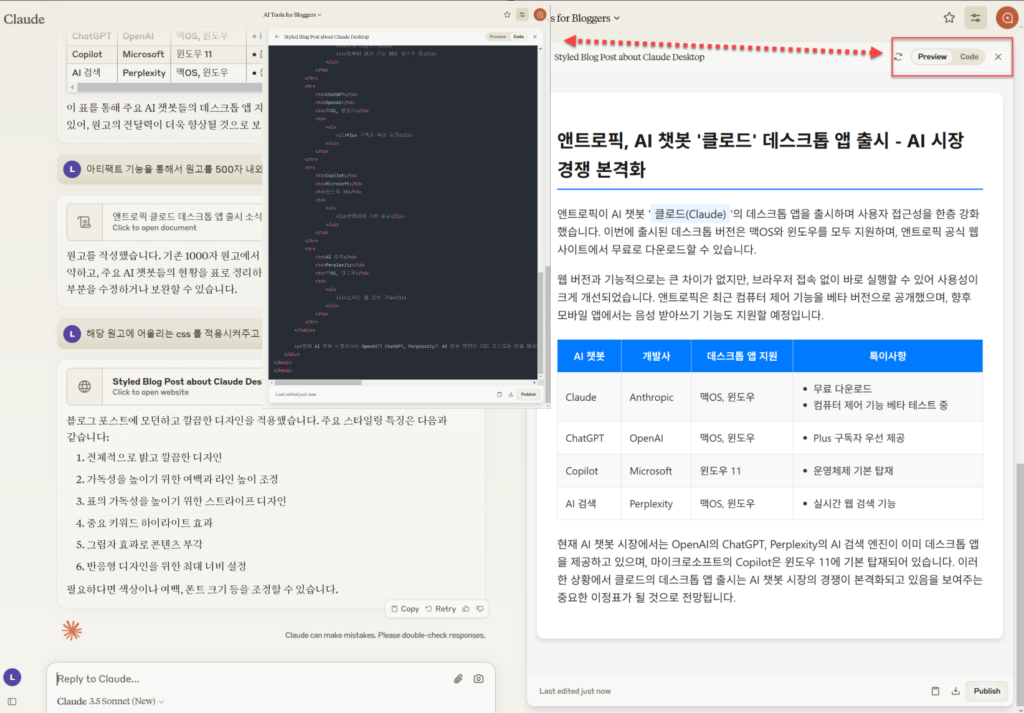Close the small code artifact panel

point(535,37)
